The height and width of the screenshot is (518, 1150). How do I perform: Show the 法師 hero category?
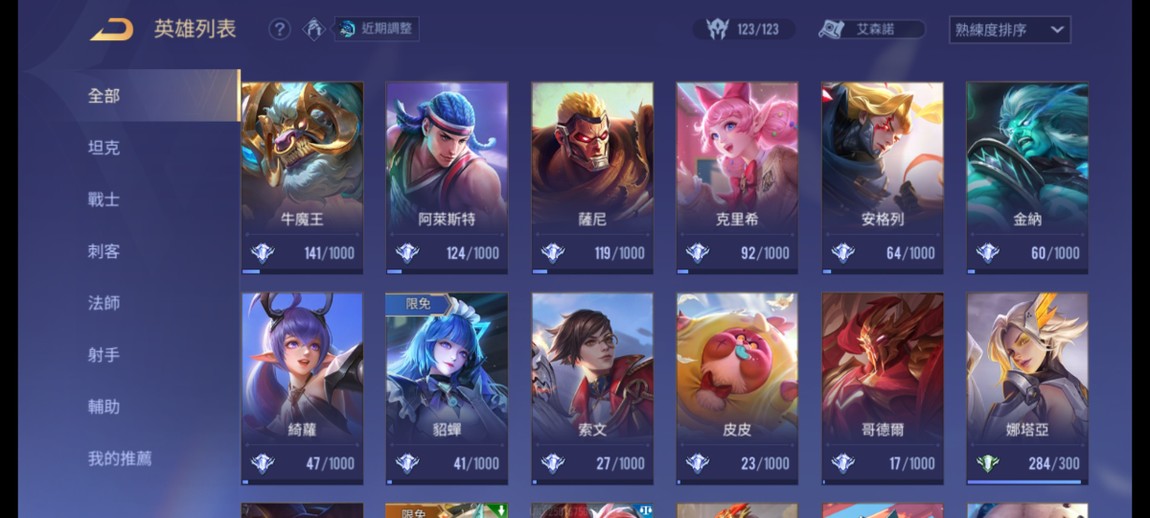pos(103,303)
